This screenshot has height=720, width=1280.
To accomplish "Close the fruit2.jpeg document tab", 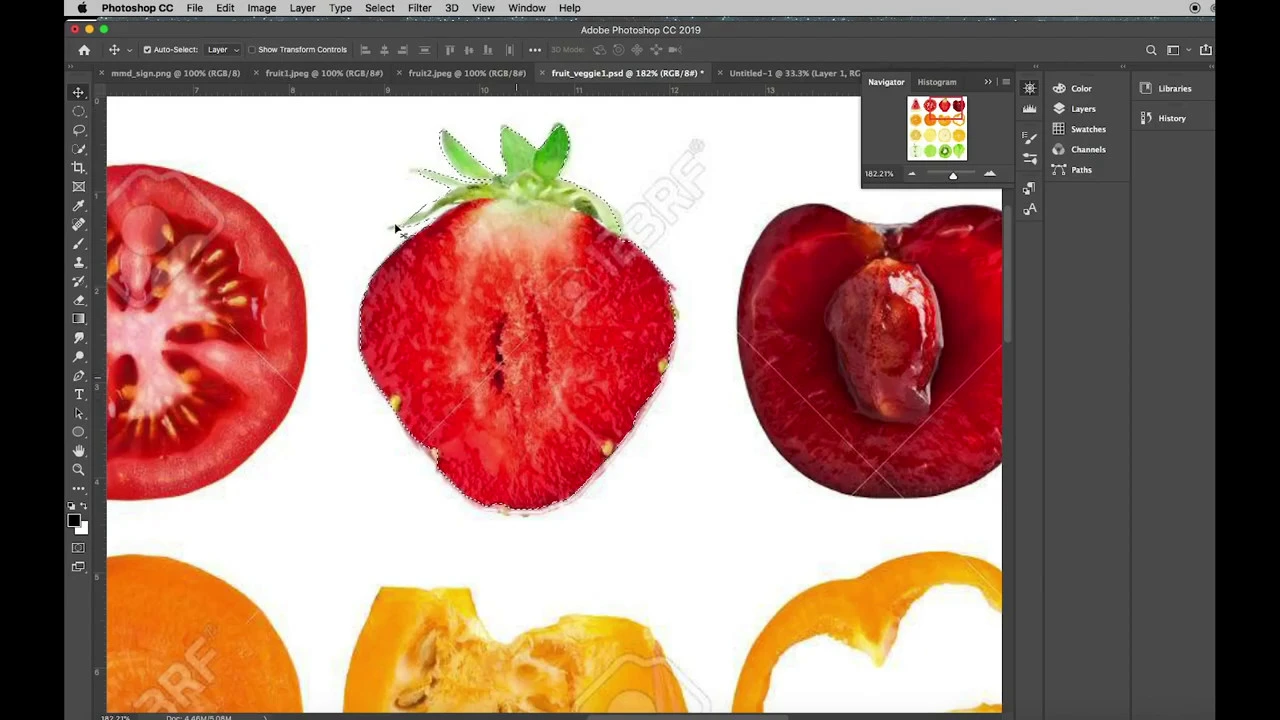I will click(400, 73).
